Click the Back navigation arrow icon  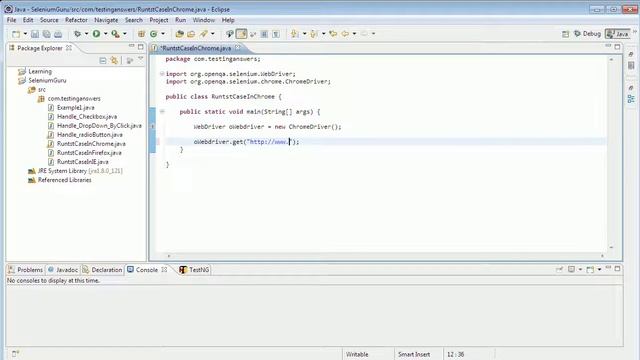pos(345,34)
